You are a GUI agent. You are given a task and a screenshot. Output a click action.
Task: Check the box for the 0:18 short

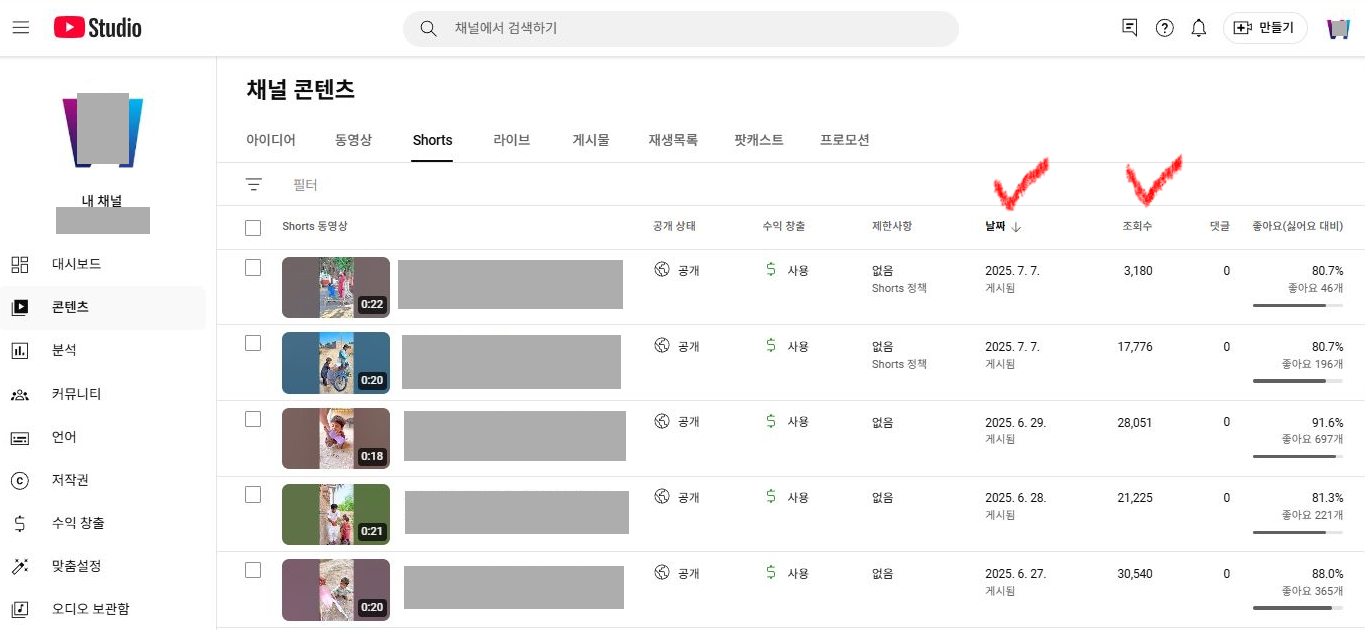click(253, 419)
